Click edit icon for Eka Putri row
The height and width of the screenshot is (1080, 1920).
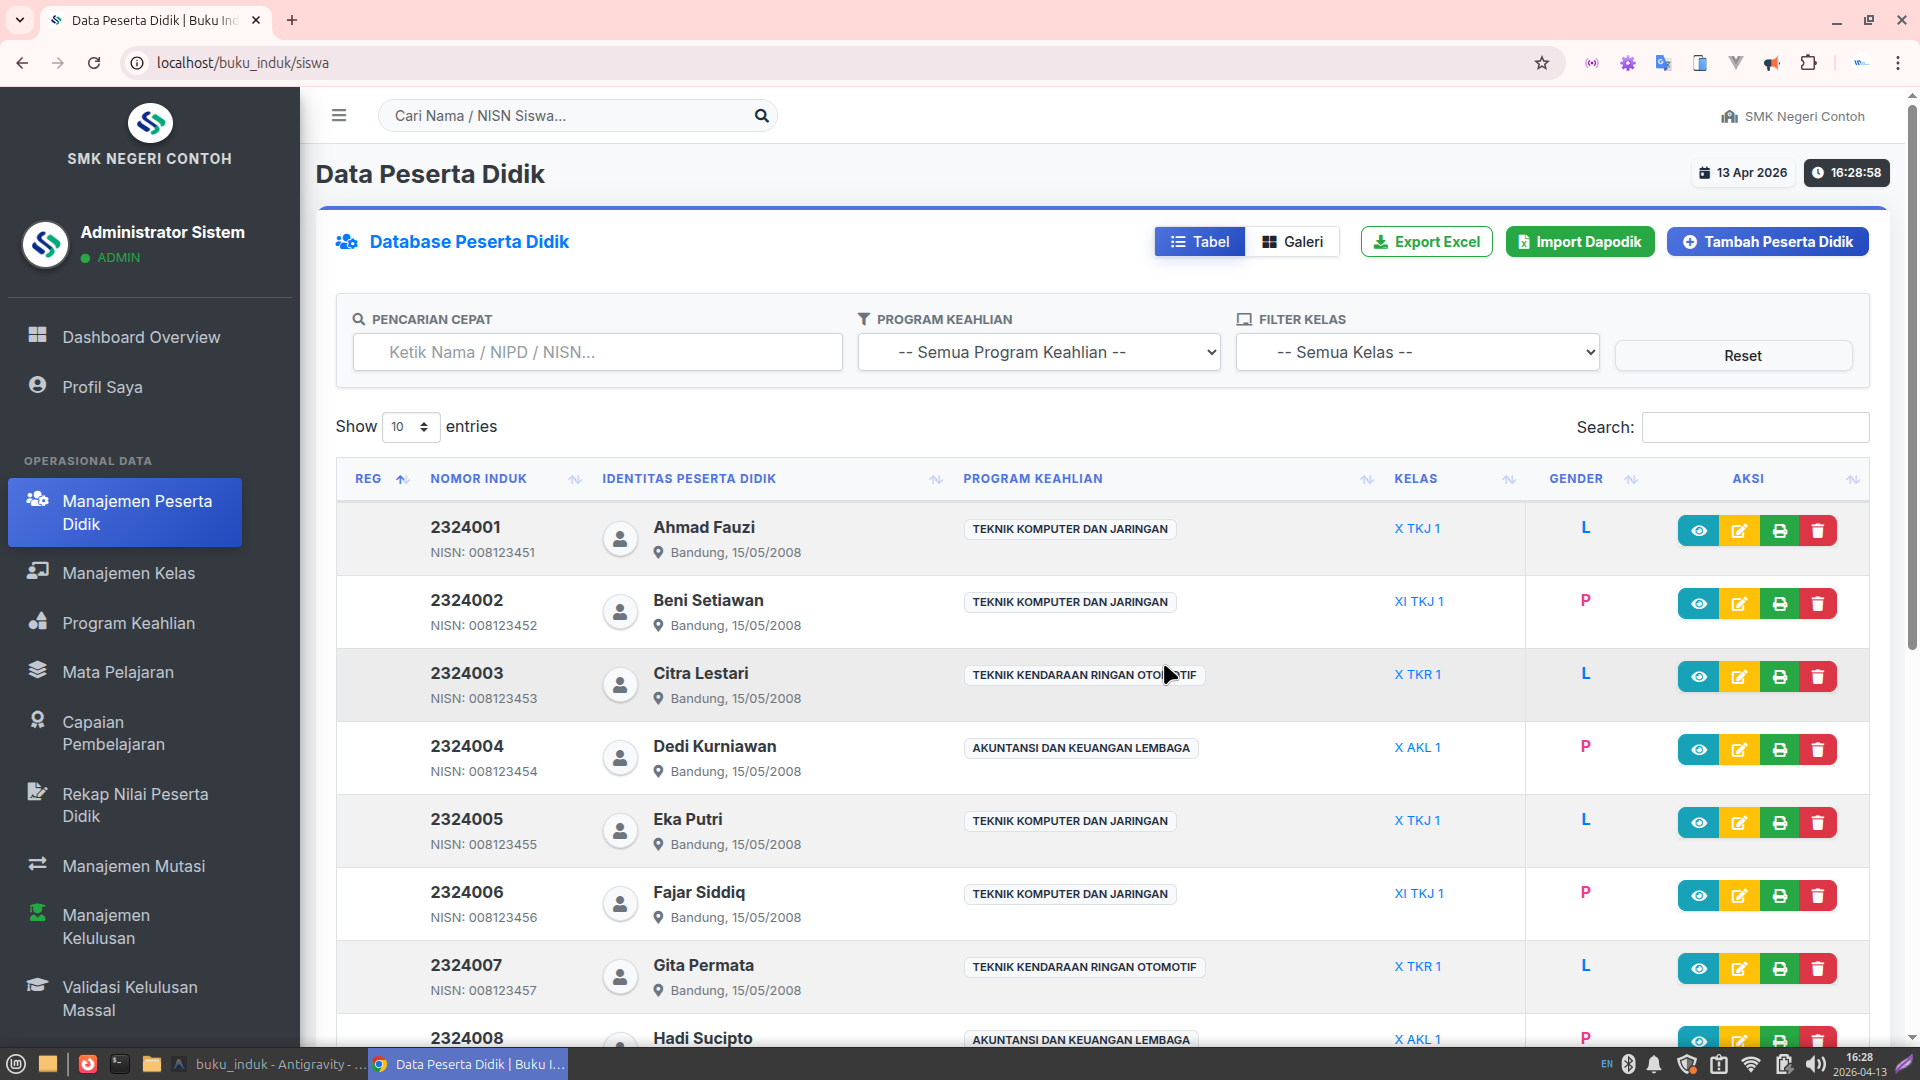tap(1739, 823)
